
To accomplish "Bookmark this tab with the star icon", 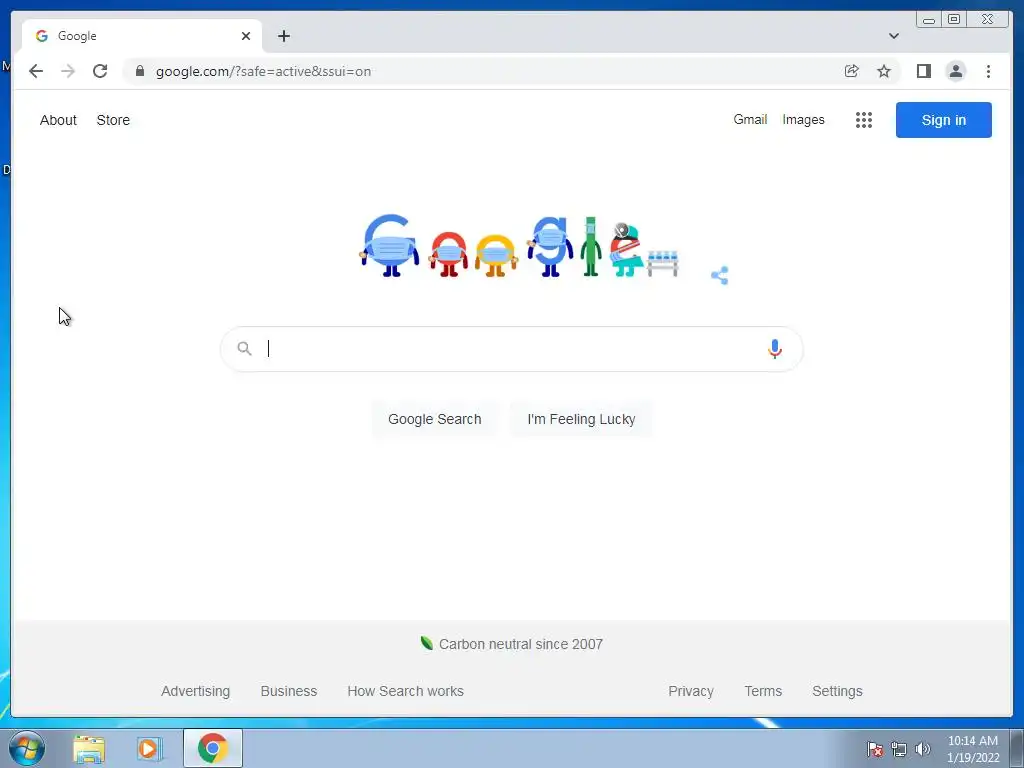I will (x=884, y=71).
